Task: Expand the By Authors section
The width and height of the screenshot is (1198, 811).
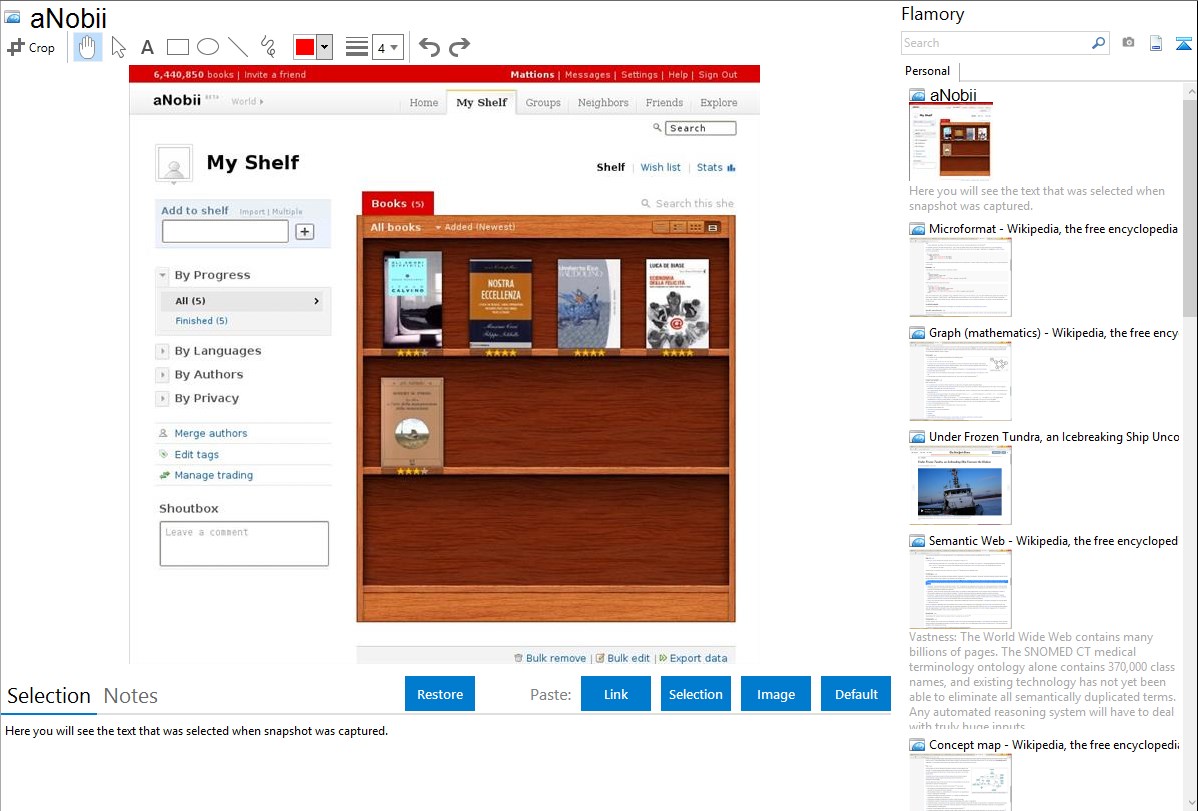Action: (162, 375)
